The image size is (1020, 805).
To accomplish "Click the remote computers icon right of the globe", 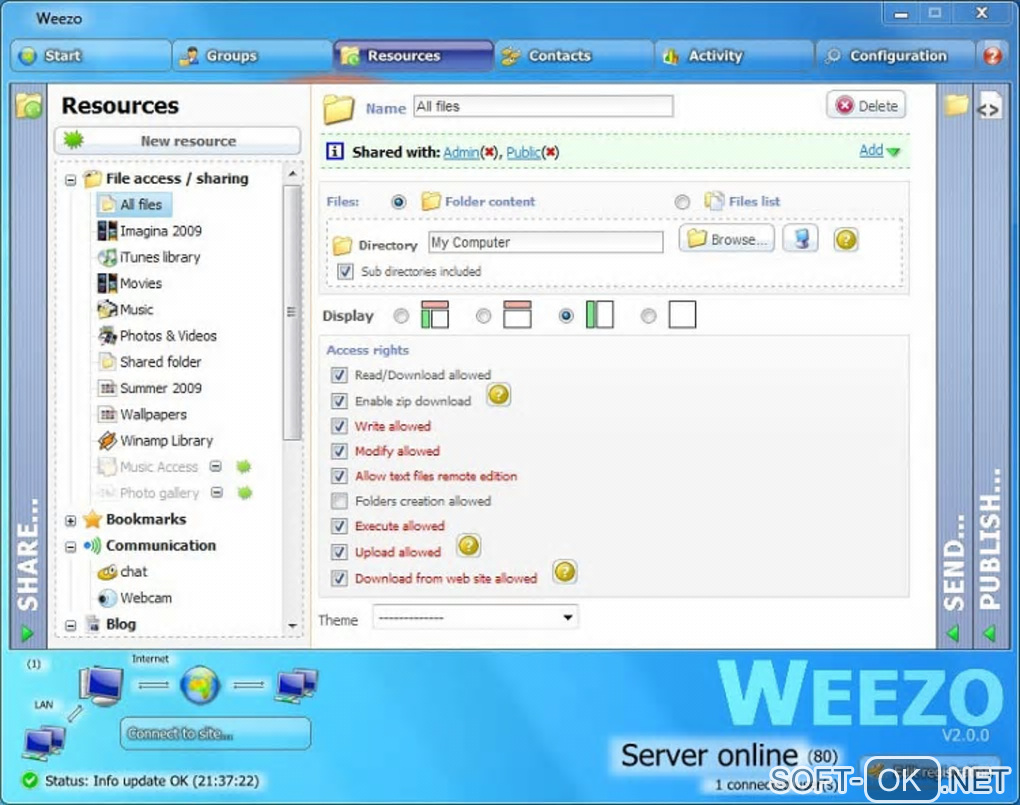I will [297, 685].
